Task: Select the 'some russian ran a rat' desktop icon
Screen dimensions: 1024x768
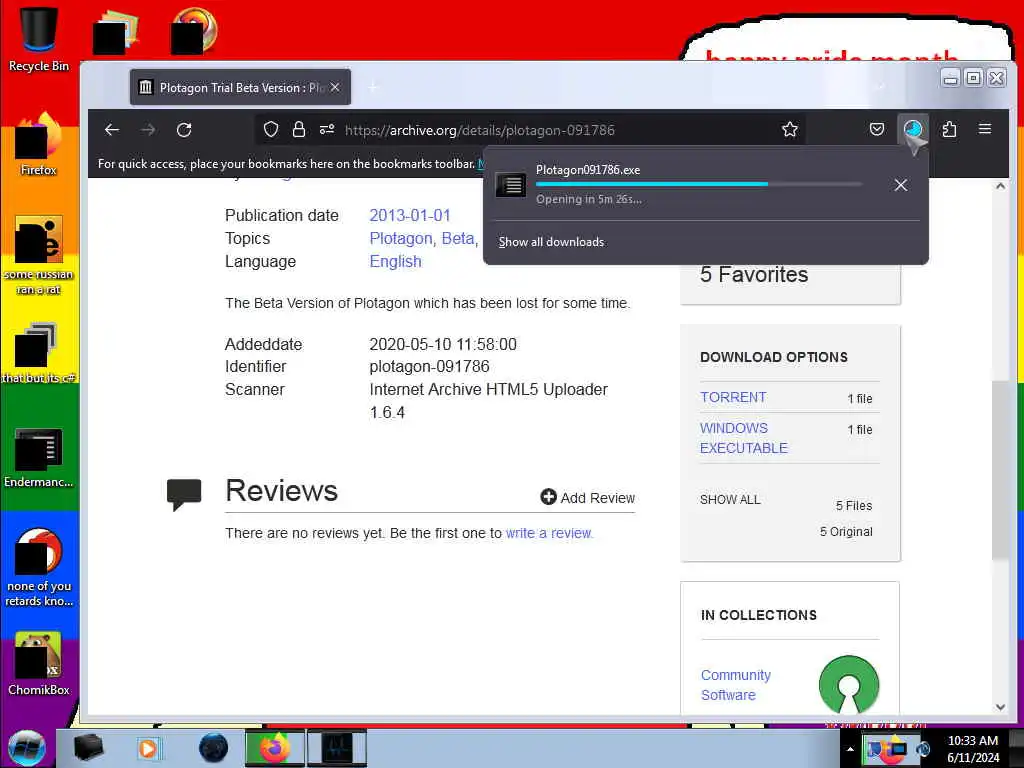Action: coord(39,255)
